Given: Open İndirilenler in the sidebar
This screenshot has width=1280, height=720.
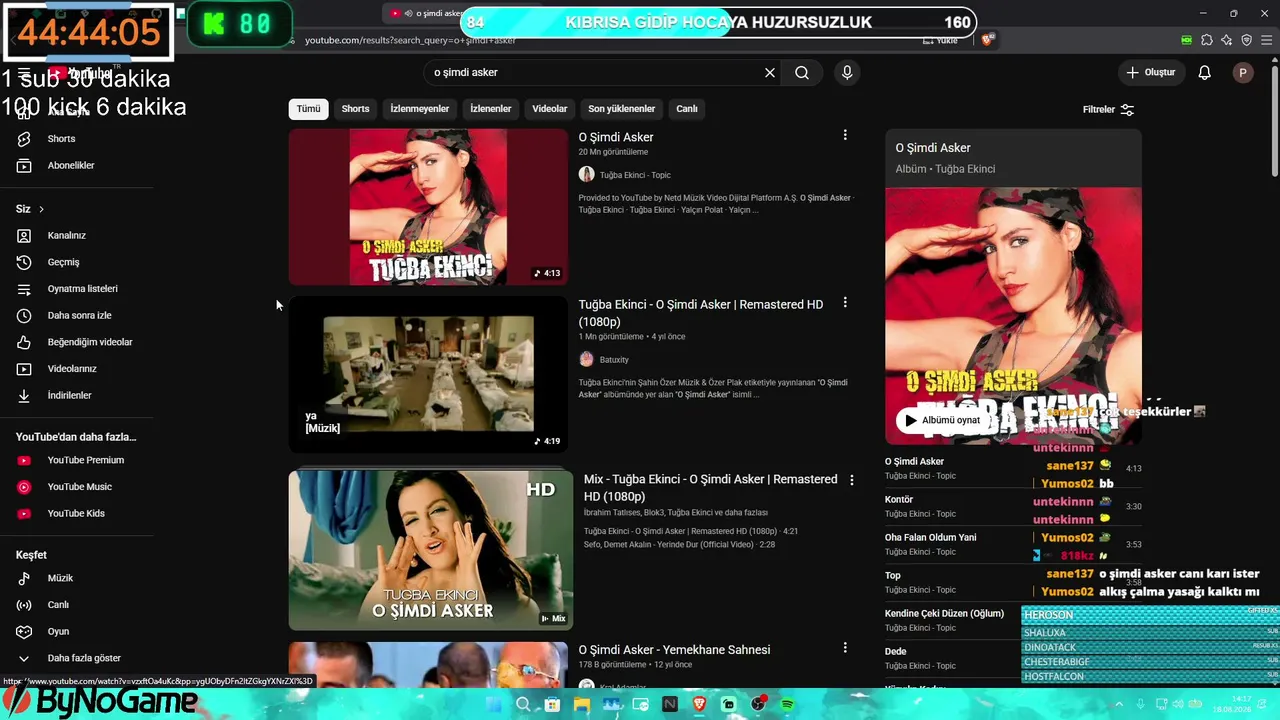Looking at the screenshot, I should tap(69, 396).
